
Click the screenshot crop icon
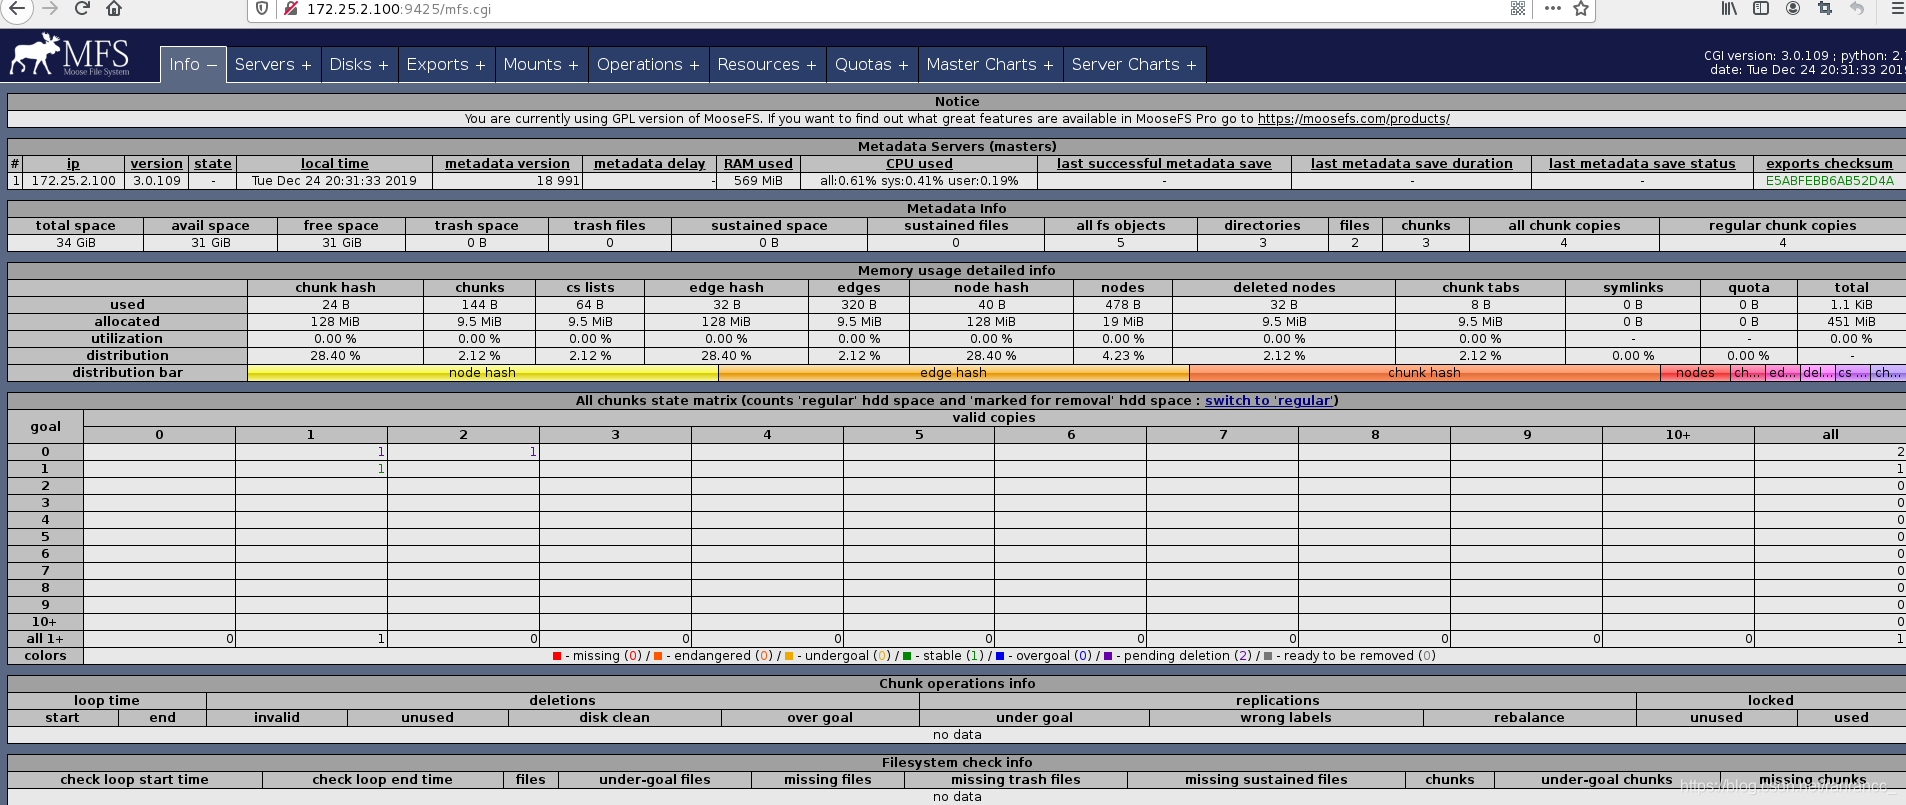1825,8
